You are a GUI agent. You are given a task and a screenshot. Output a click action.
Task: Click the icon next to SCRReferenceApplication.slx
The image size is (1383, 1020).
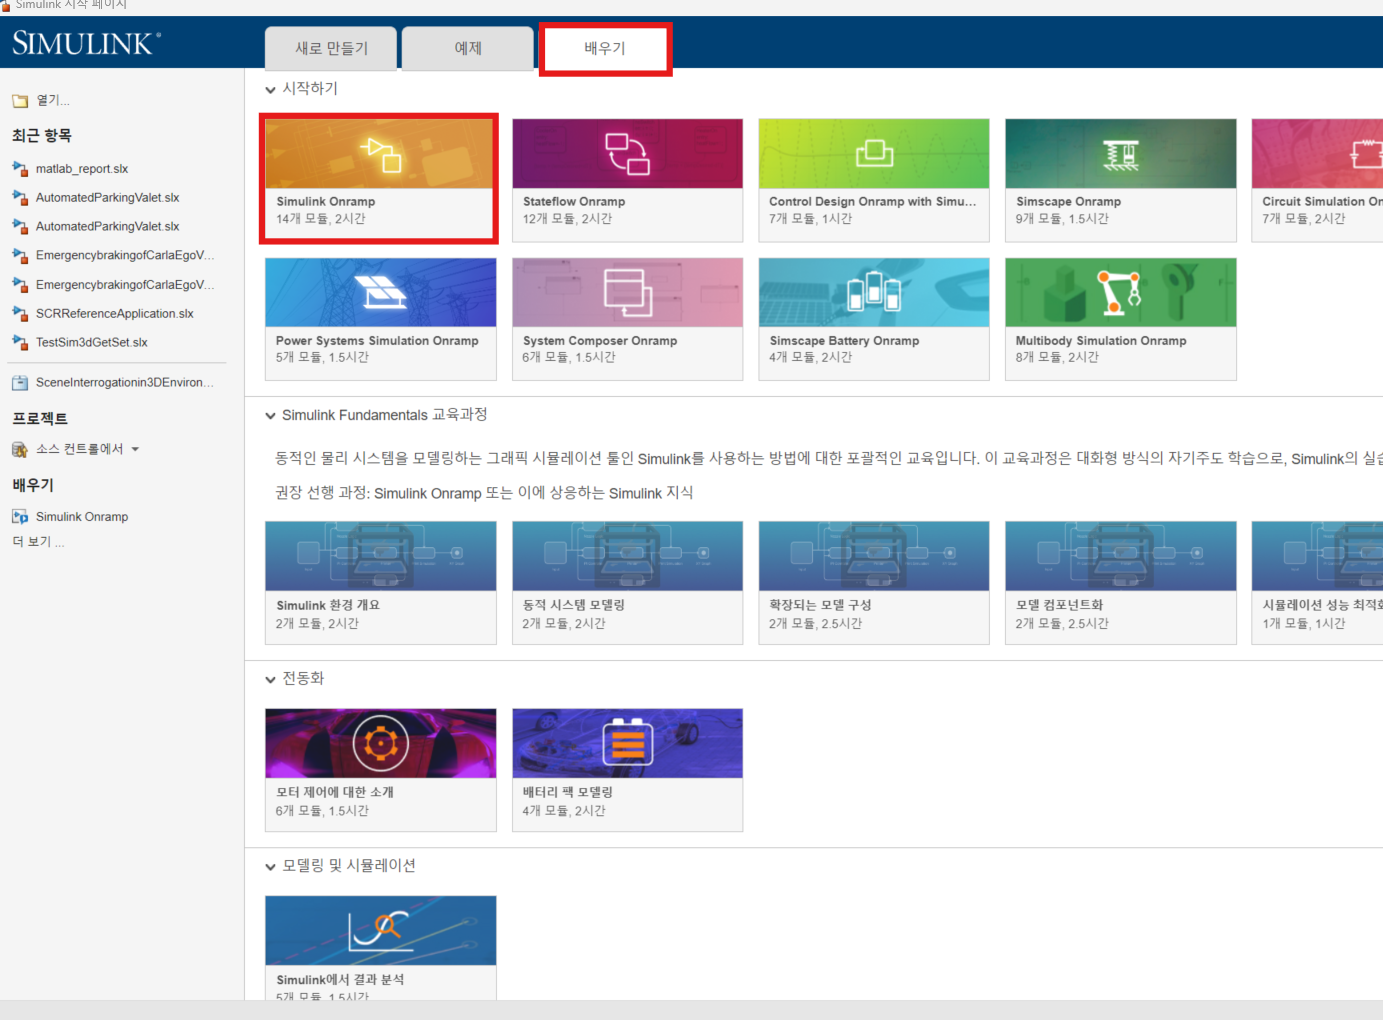click(20, 314)
